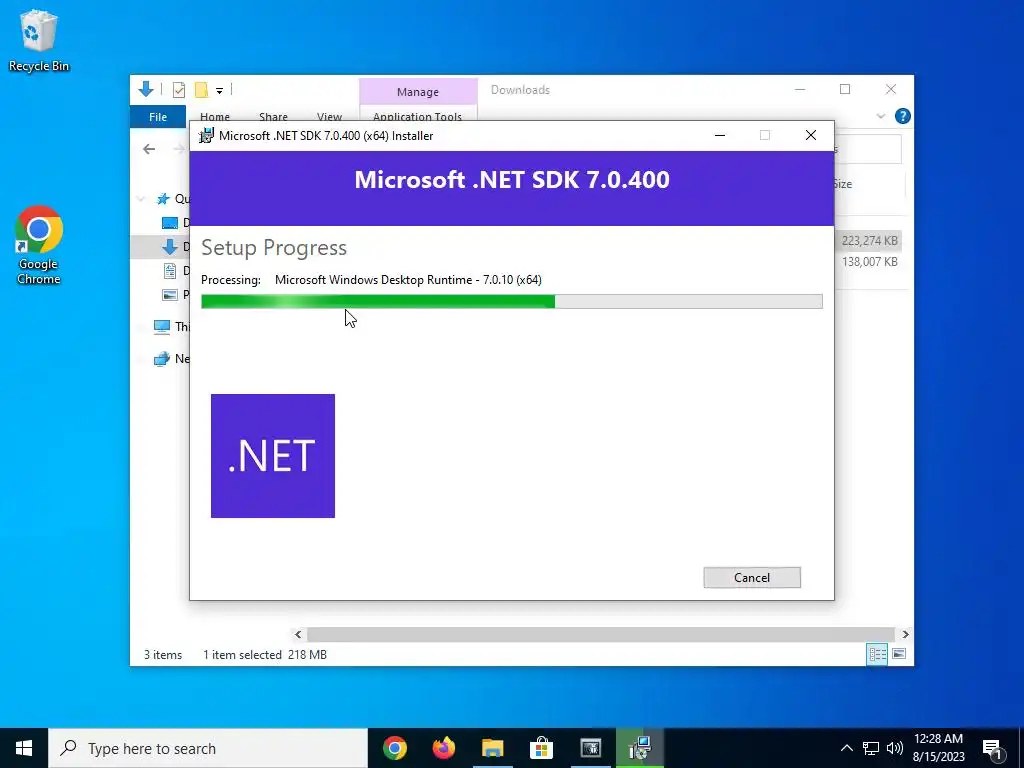
Task: Select This PC in navigation pane
Action: coord(171,327)
